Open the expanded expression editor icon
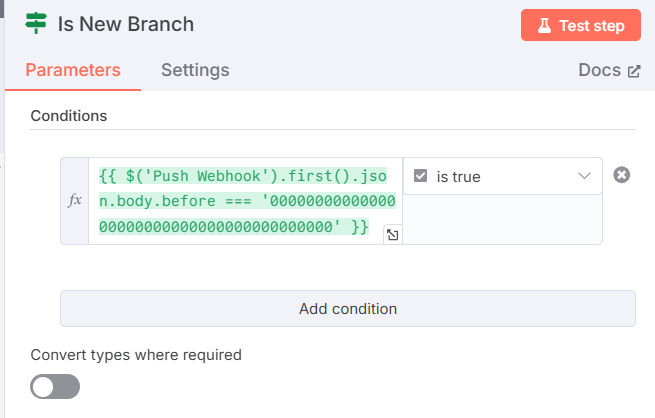This screenshot has height=418, width=655. pos(393,235)
